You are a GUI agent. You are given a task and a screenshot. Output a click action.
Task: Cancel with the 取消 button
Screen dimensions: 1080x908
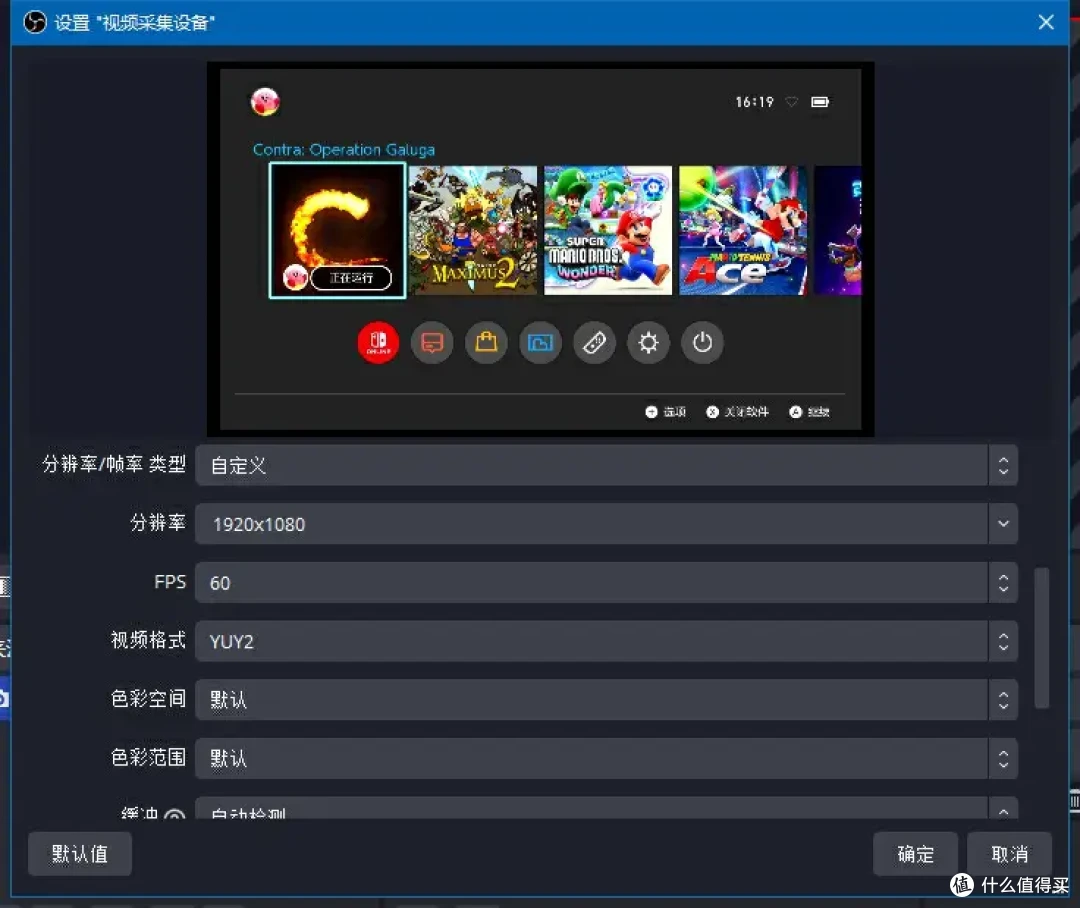coord(1009,854)
